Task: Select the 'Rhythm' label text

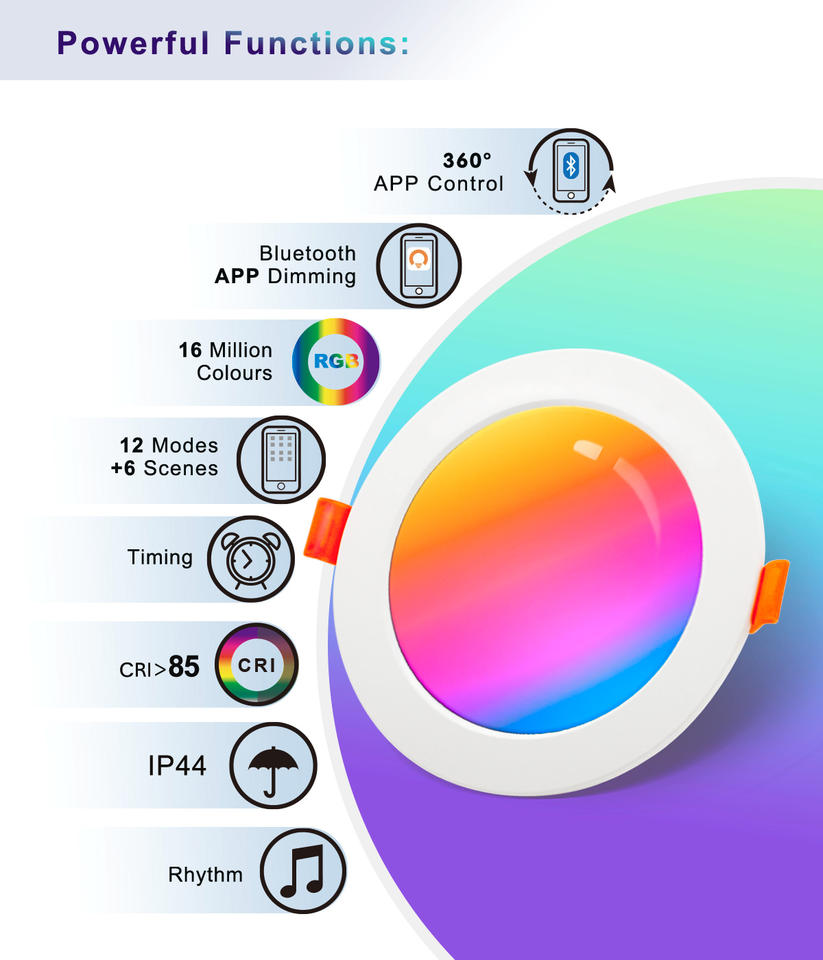Action: [205, 874]
